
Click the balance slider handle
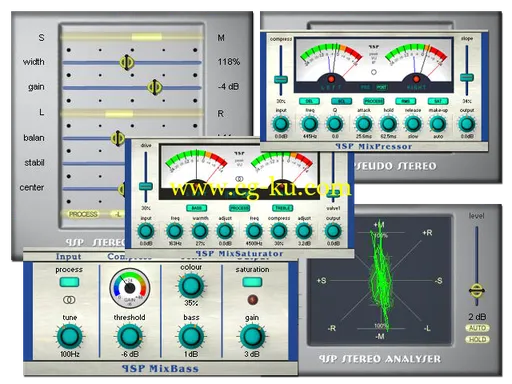[117, 138]
